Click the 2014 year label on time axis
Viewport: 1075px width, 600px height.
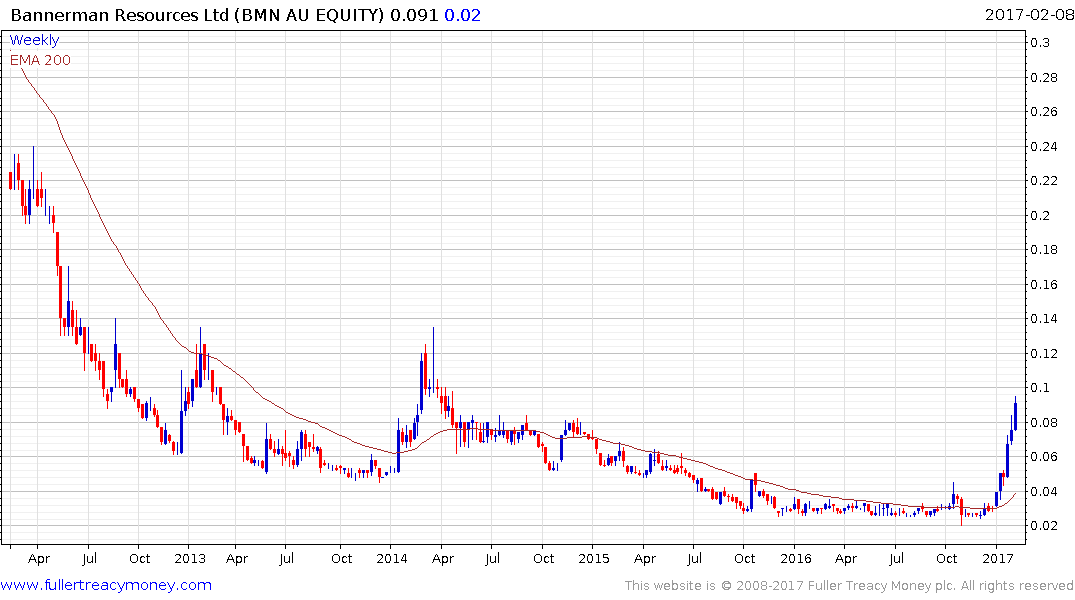(x=391, y=558)
